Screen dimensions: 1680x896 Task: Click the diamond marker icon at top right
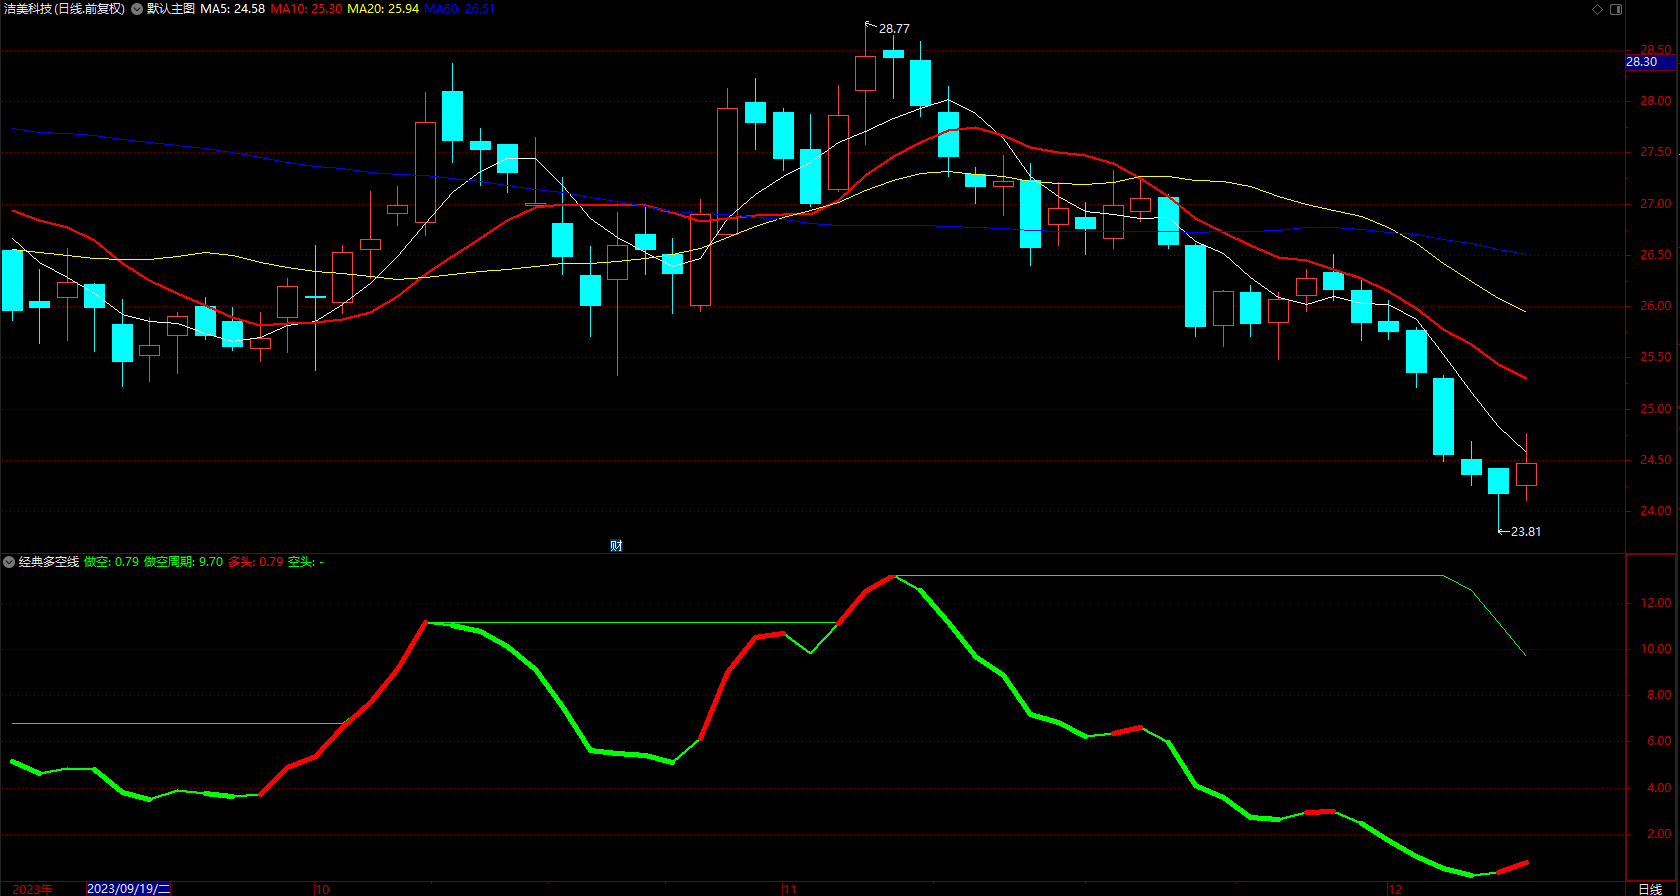[x=1598, y=9]
